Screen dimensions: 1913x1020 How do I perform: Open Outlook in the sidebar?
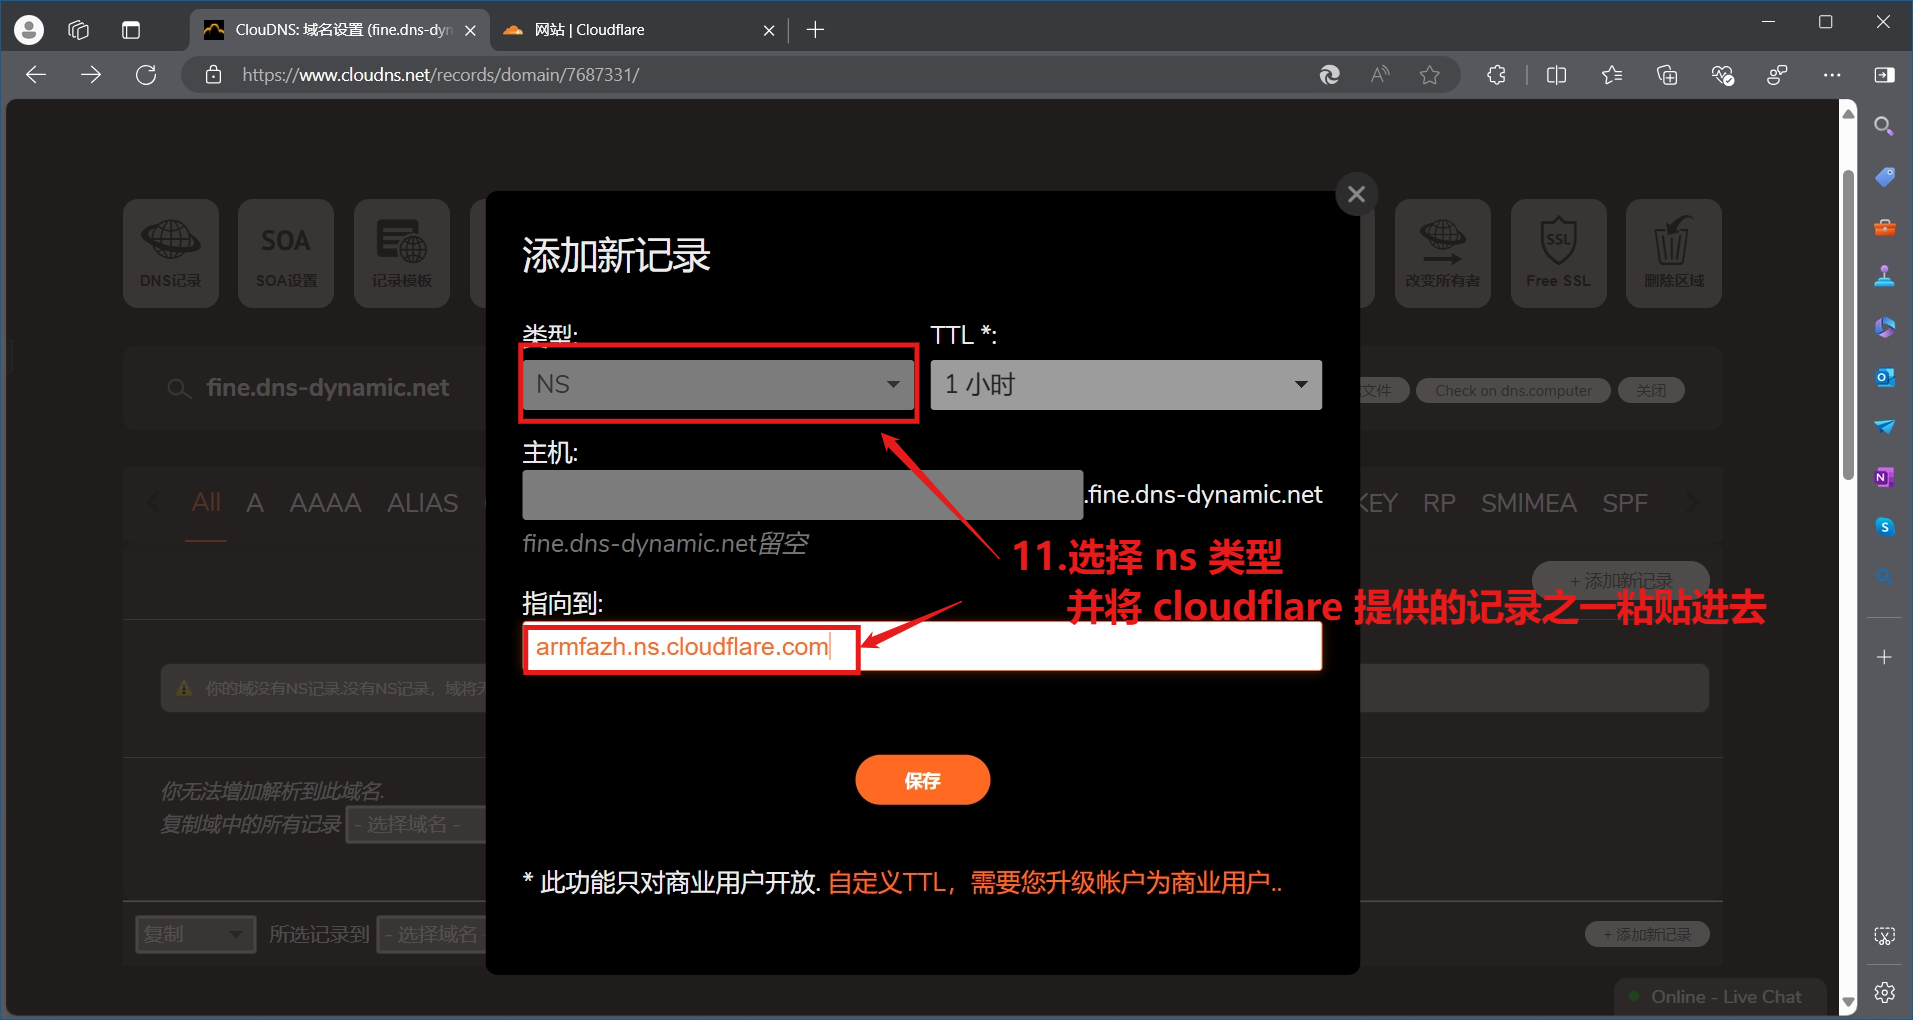coord(1884,377)
